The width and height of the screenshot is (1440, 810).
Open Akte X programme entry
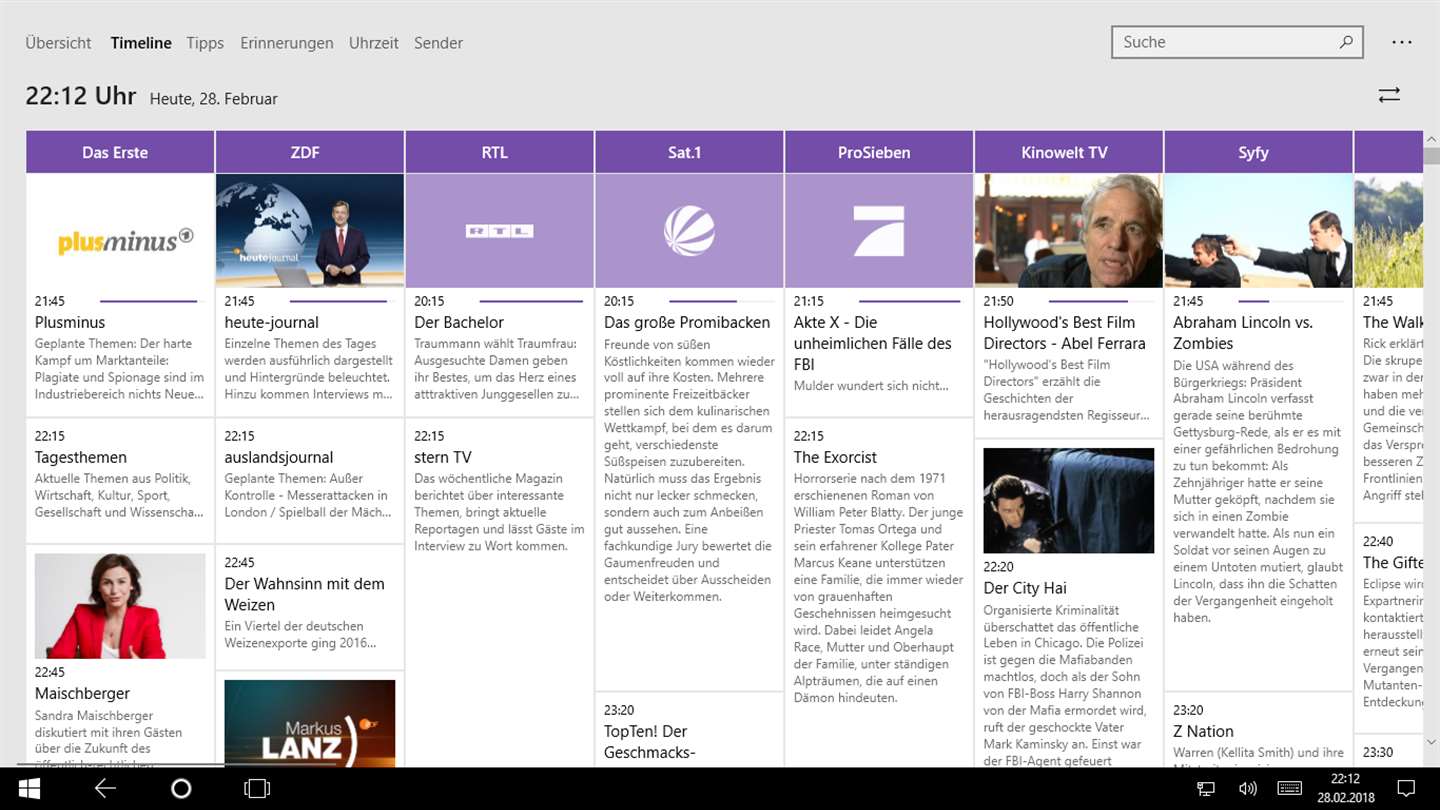pyautogui.click(x=879, y=352)
